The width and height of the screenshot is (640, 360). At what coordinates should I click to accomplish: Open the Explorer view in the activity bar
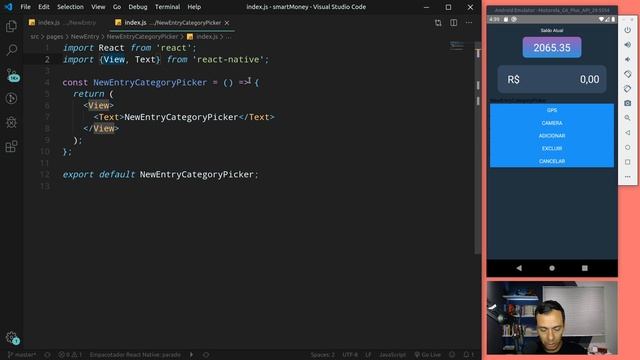(x=11, y=27)
